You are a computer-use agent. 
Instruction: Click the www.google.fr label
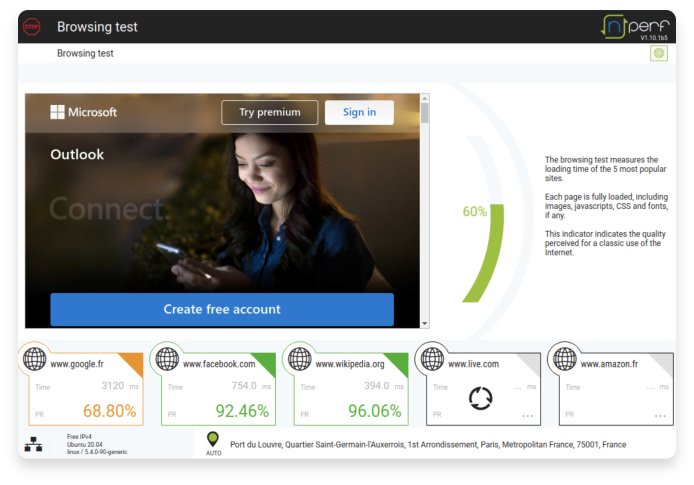(x=77, y=364)
